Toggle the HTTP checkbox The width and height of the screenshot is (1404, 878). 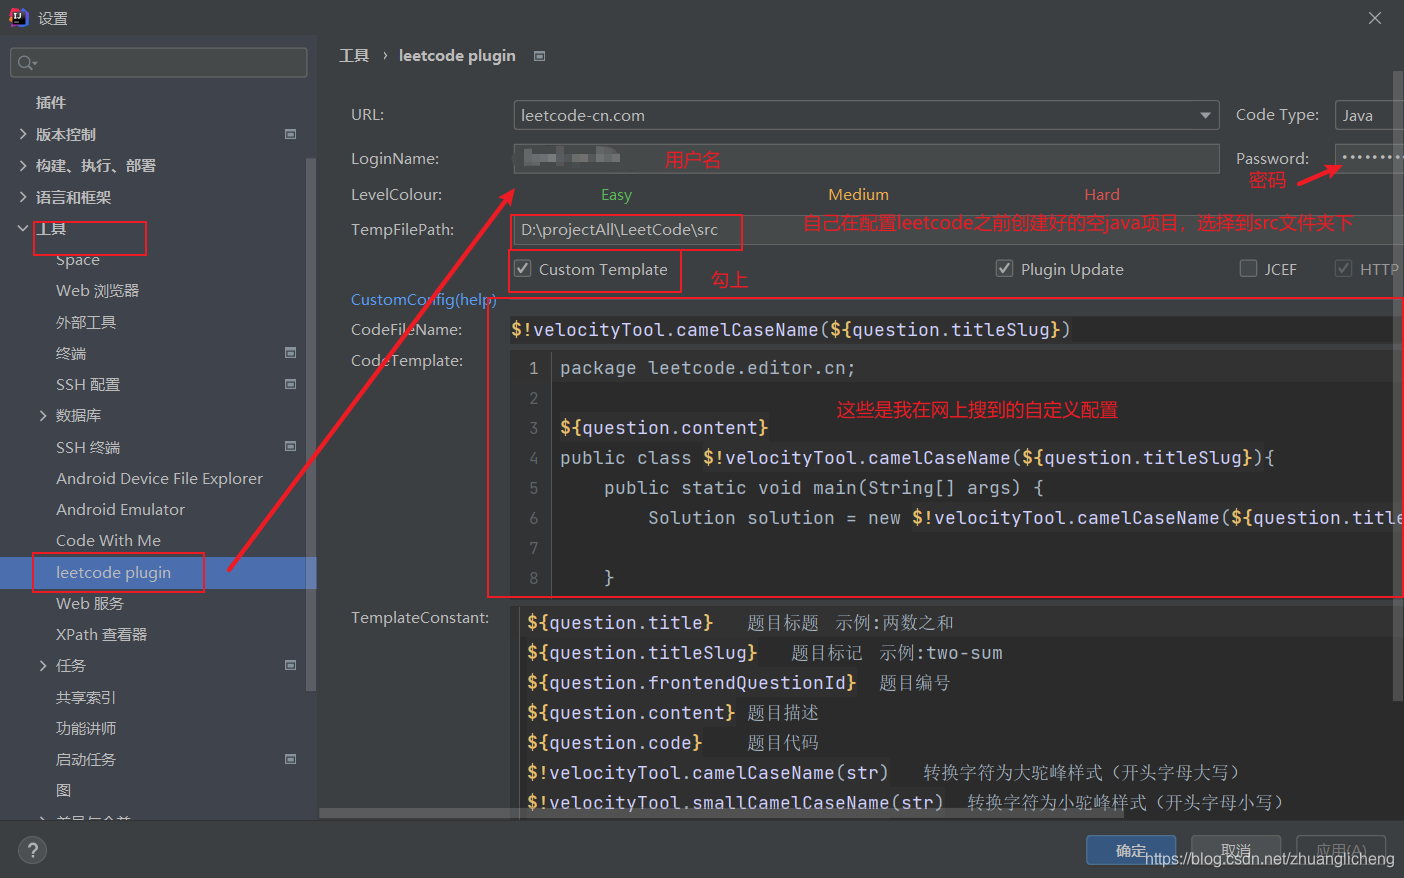[1344, 268]
